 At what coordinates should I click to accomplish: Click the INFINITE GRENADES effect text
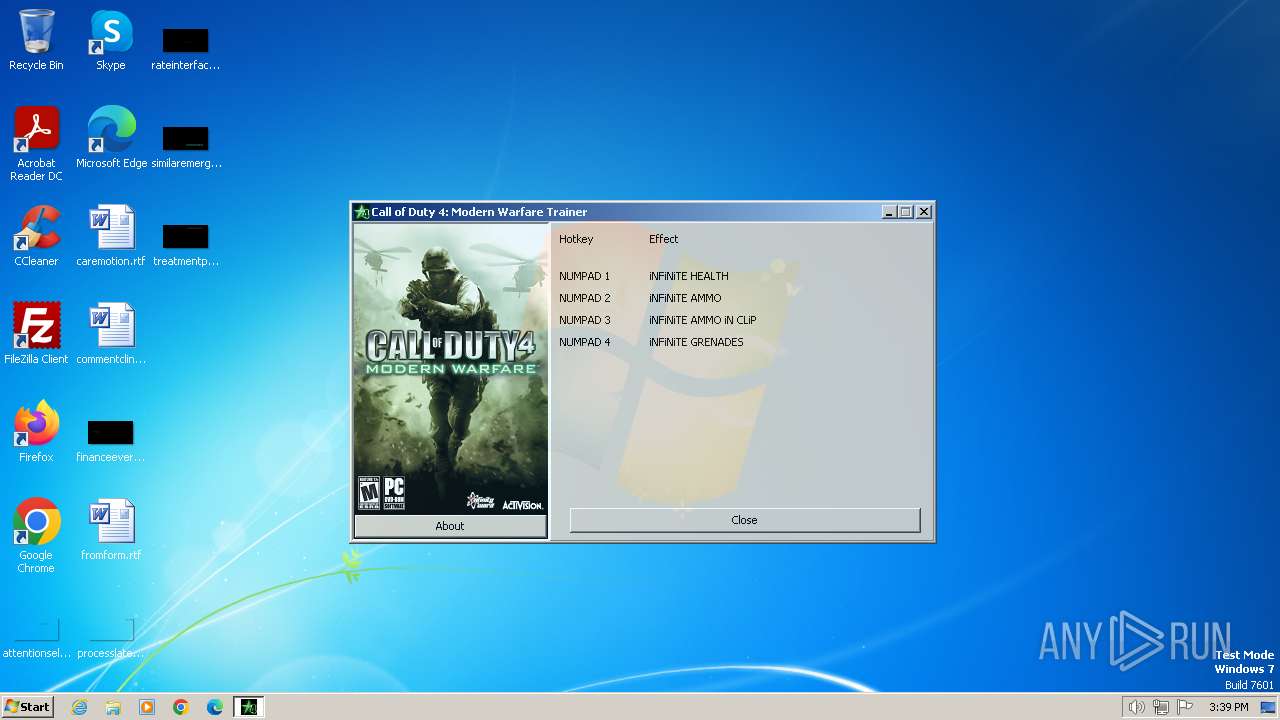point(696,342)
